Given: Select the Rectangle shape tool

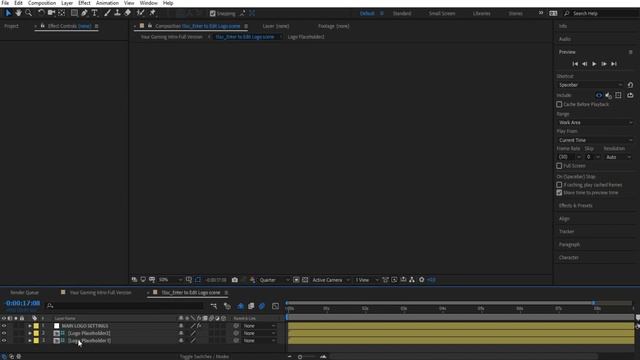Looking at the screenshot, I should [x=74, y=13].
